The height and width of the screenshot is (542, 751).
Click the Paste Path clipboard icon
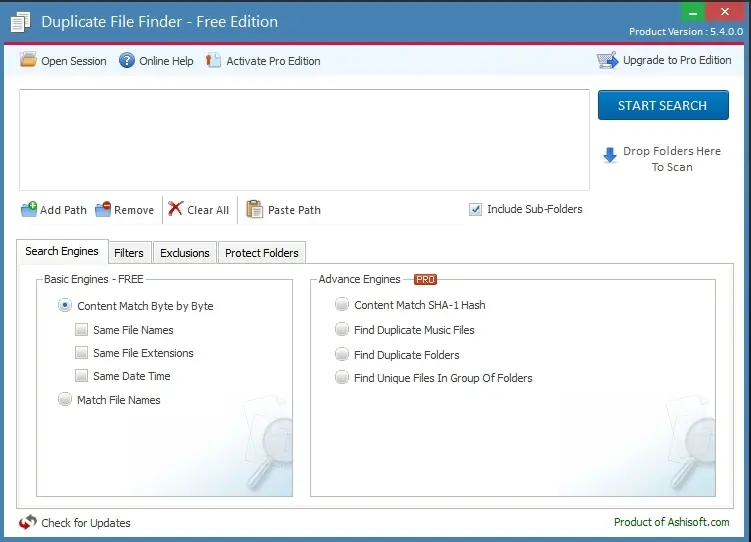[254, 209]
